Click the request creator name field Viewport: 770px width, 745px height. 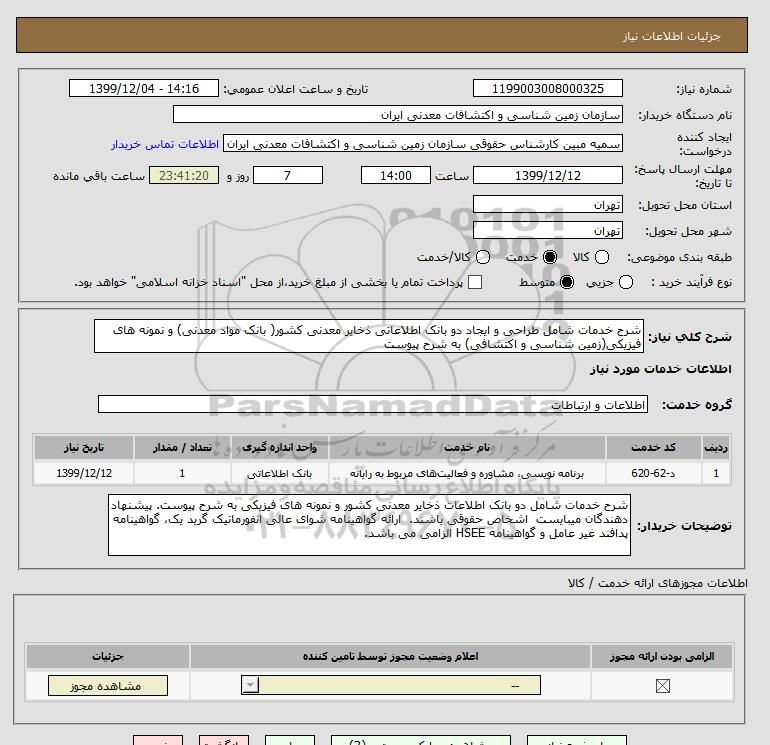click(423, 144)
